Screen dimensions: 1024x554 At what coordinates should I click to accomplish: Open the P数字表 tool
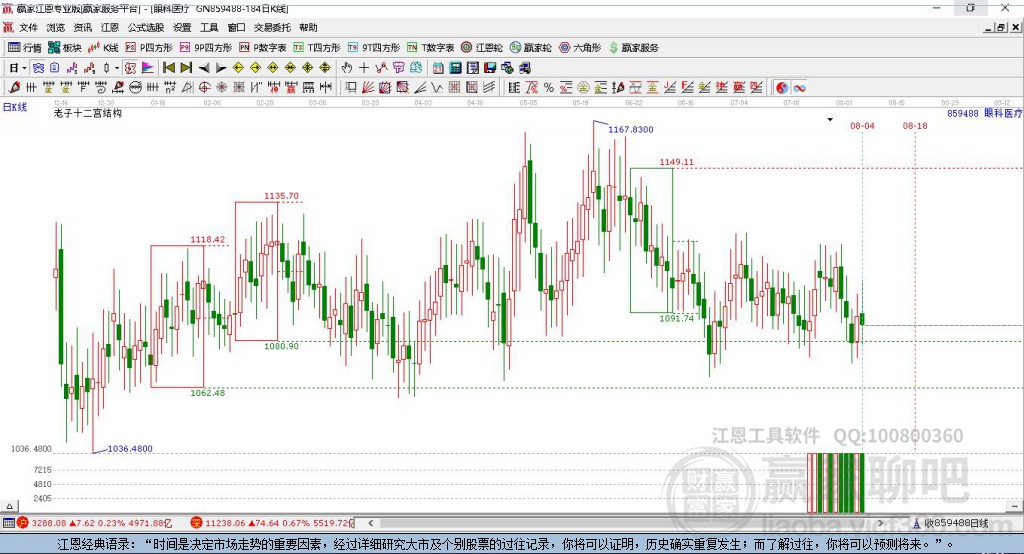point(263,48)
